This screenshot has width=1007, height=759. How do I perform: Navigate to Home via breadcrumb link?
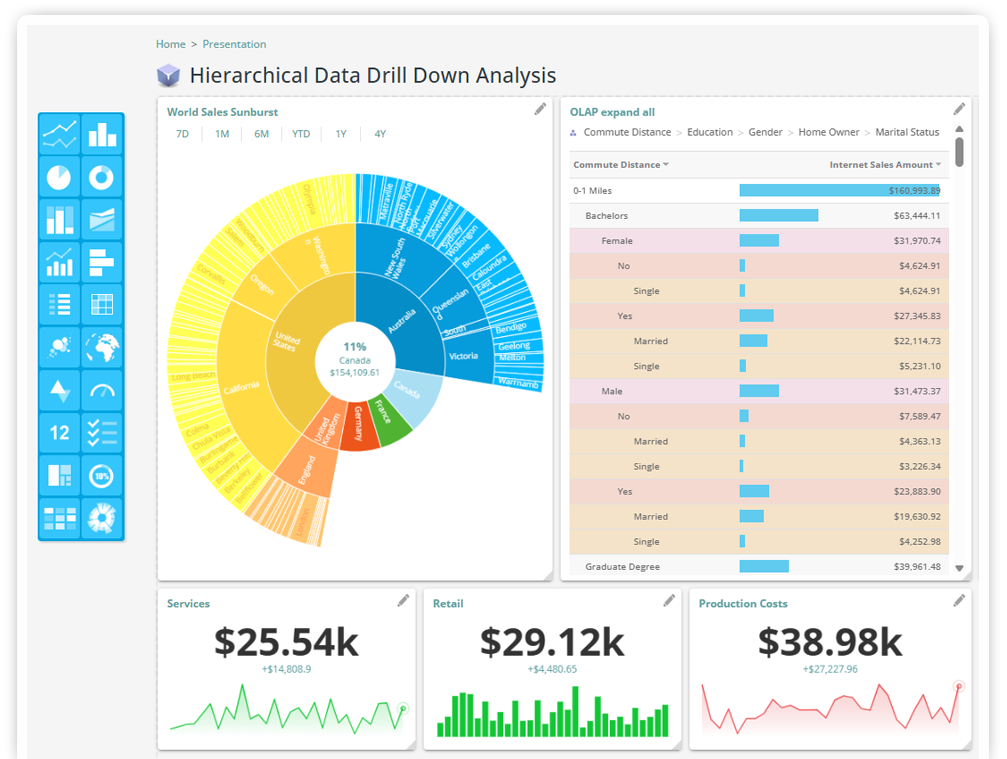point(170,43)
